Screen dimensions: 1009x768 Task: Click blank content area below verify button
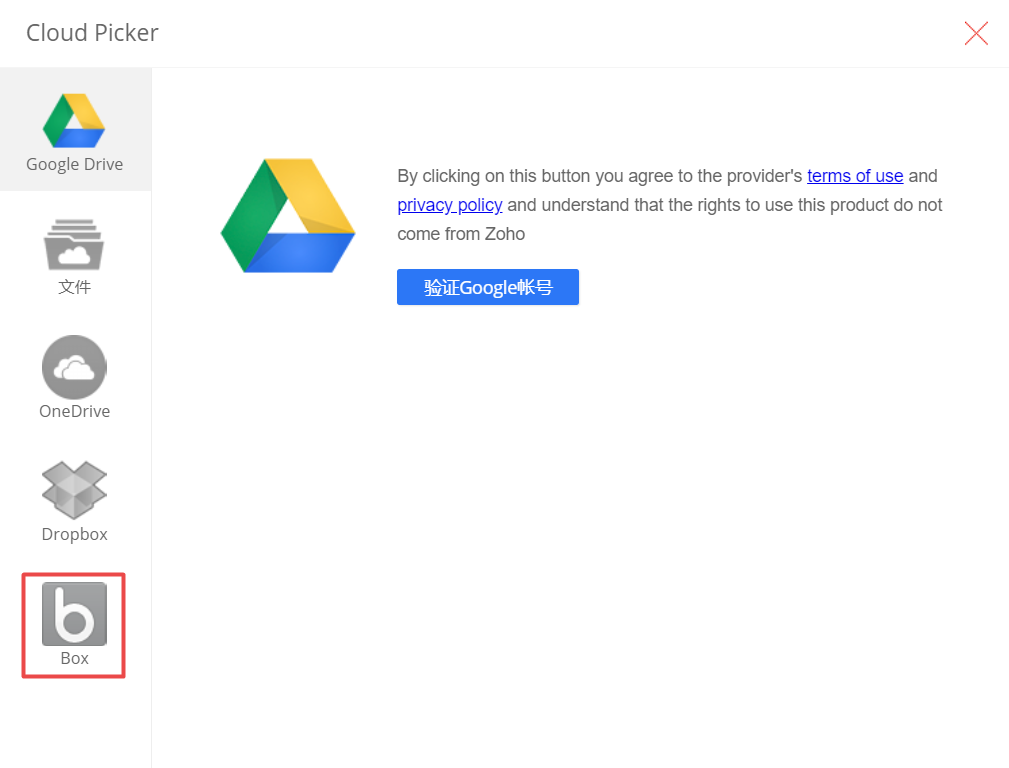[x=580, y=500]
